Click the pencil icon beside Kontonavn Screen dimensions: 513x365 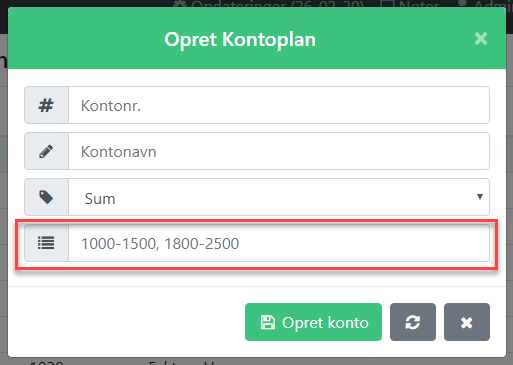click(x=46, y=151)
